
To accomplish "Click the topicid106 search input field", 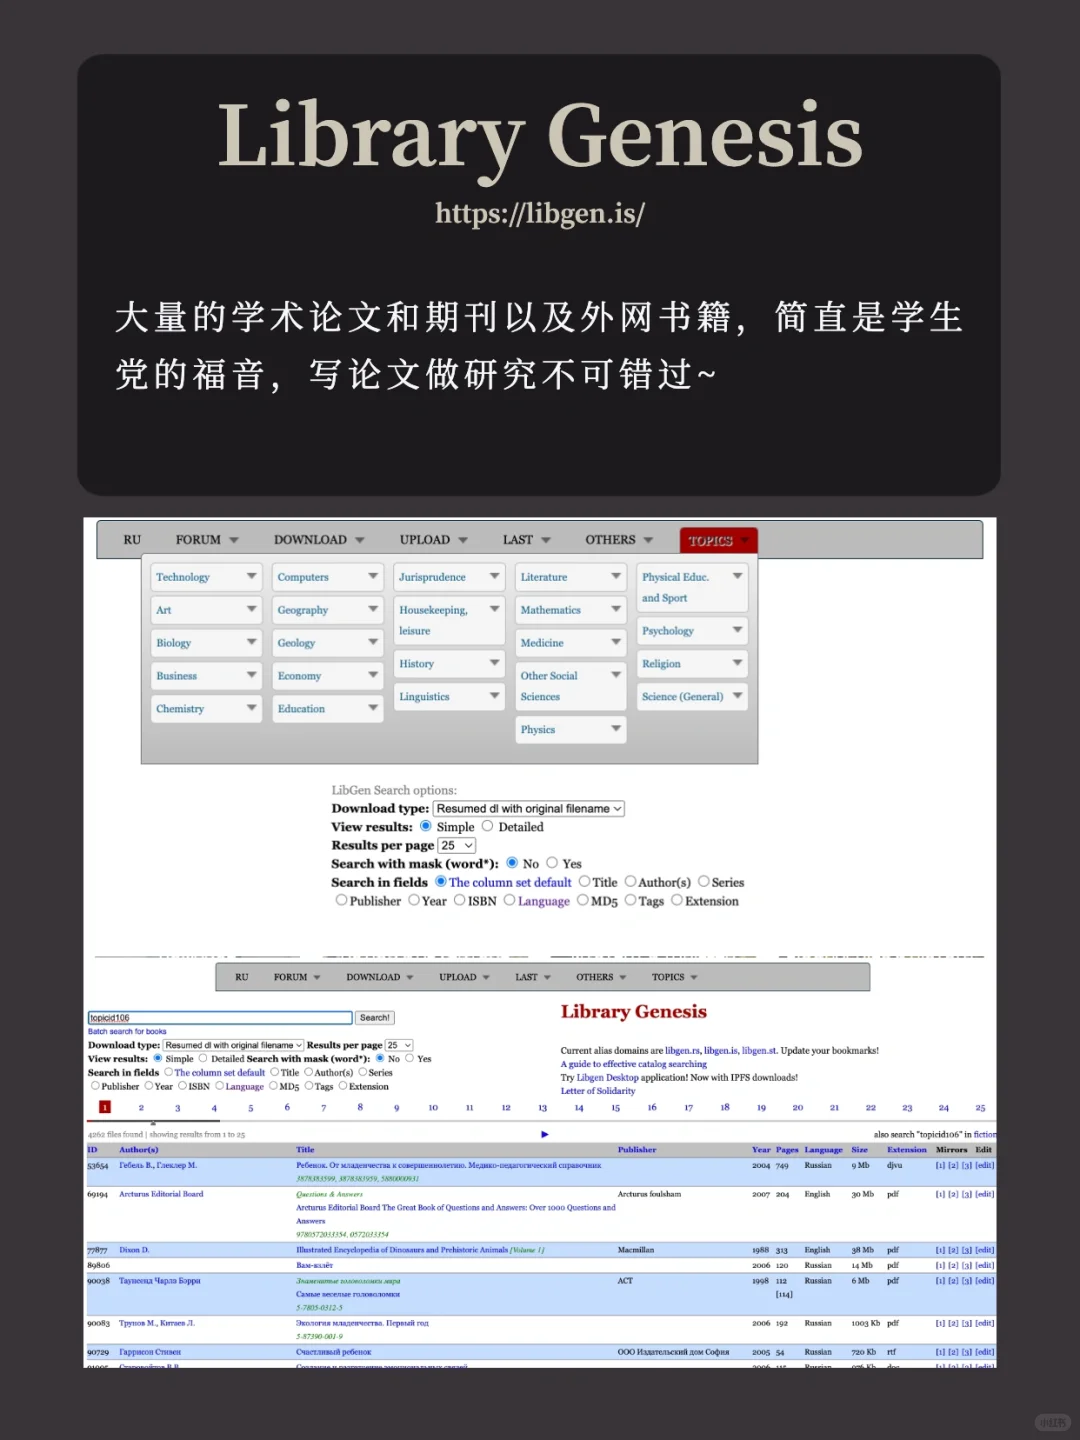I will [x=220, y=1018].
